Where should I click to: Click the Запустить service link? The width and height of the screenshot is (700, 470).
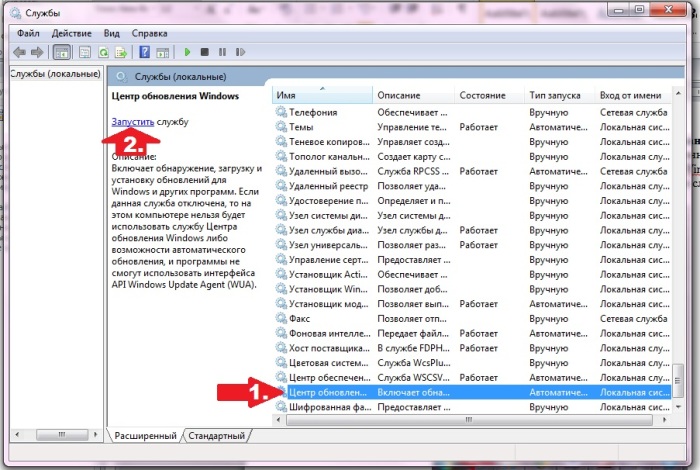[x=132, y=121]
